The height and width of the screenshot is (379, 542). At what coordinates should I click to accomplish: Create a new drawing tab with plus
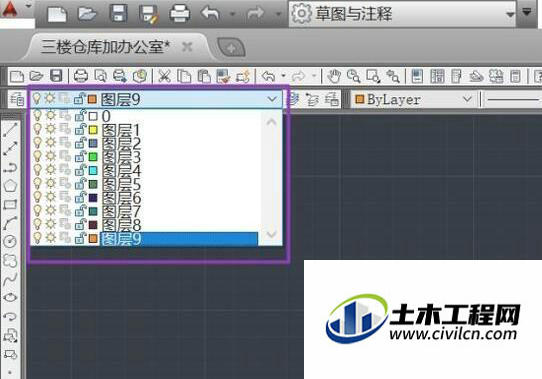tap(231, 47)
